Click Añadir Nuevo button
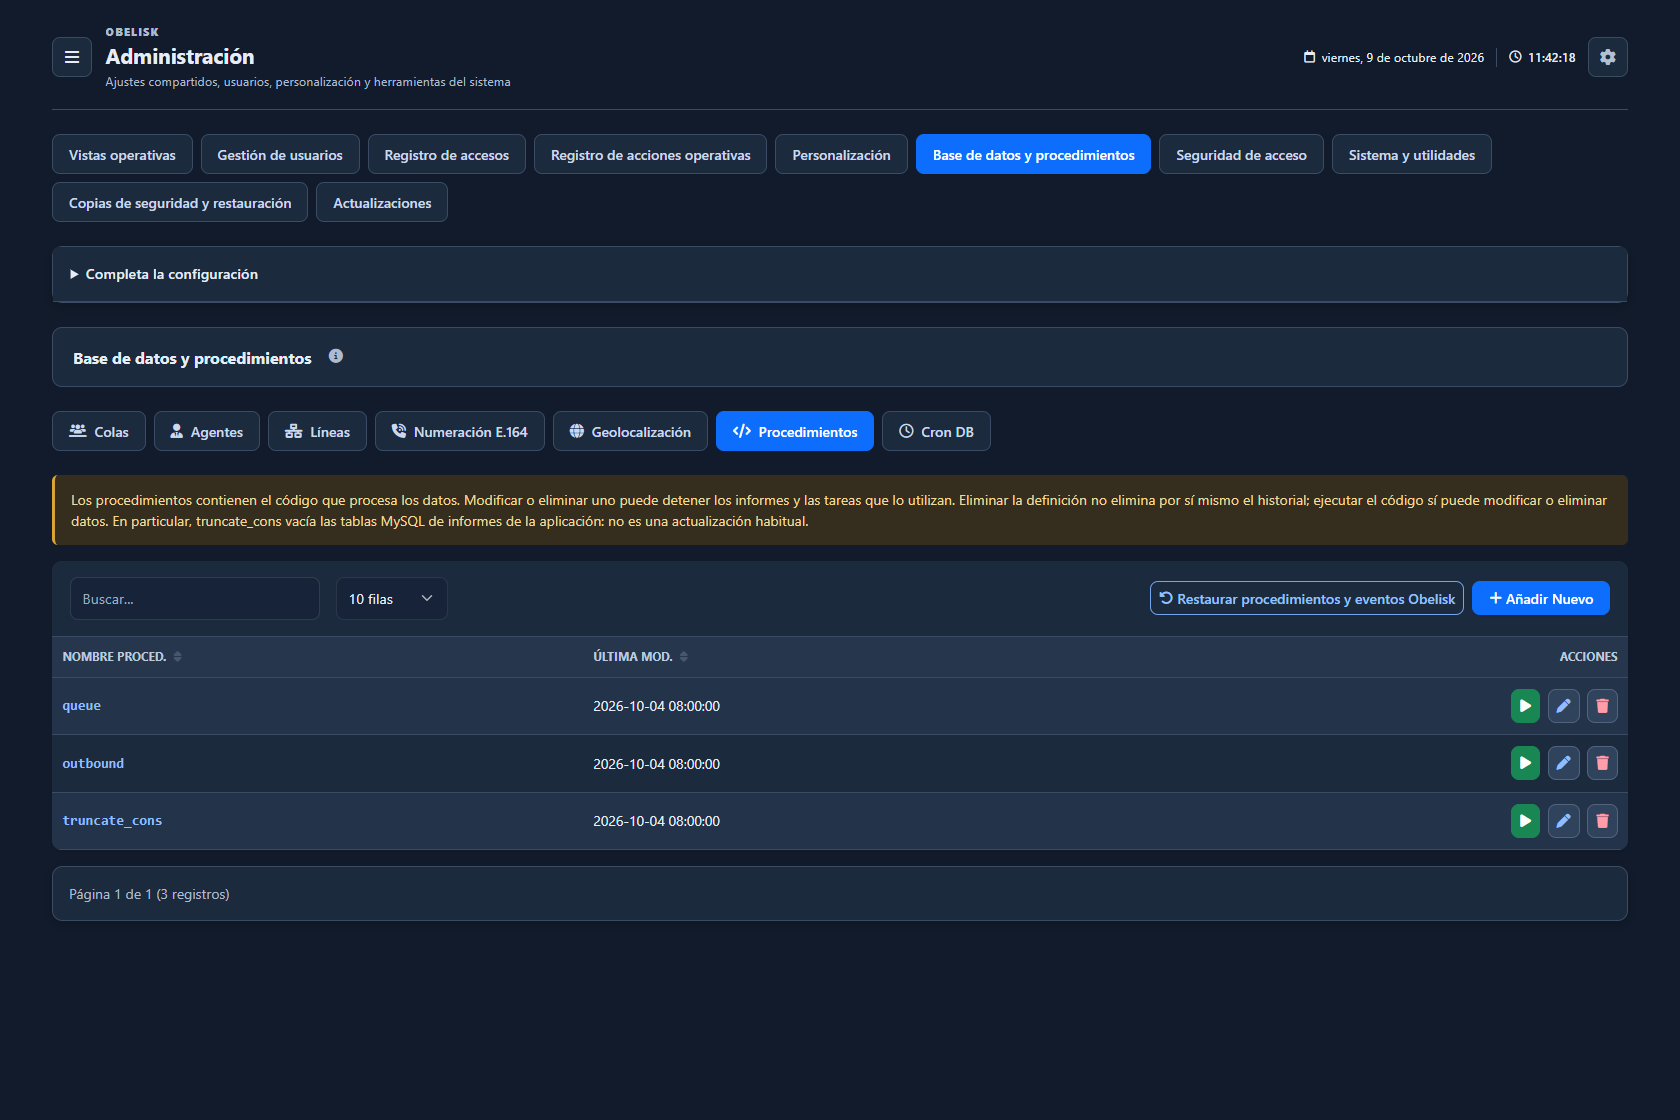The height and width of the screenshot is (1120, 1680). pos(1541,599)
